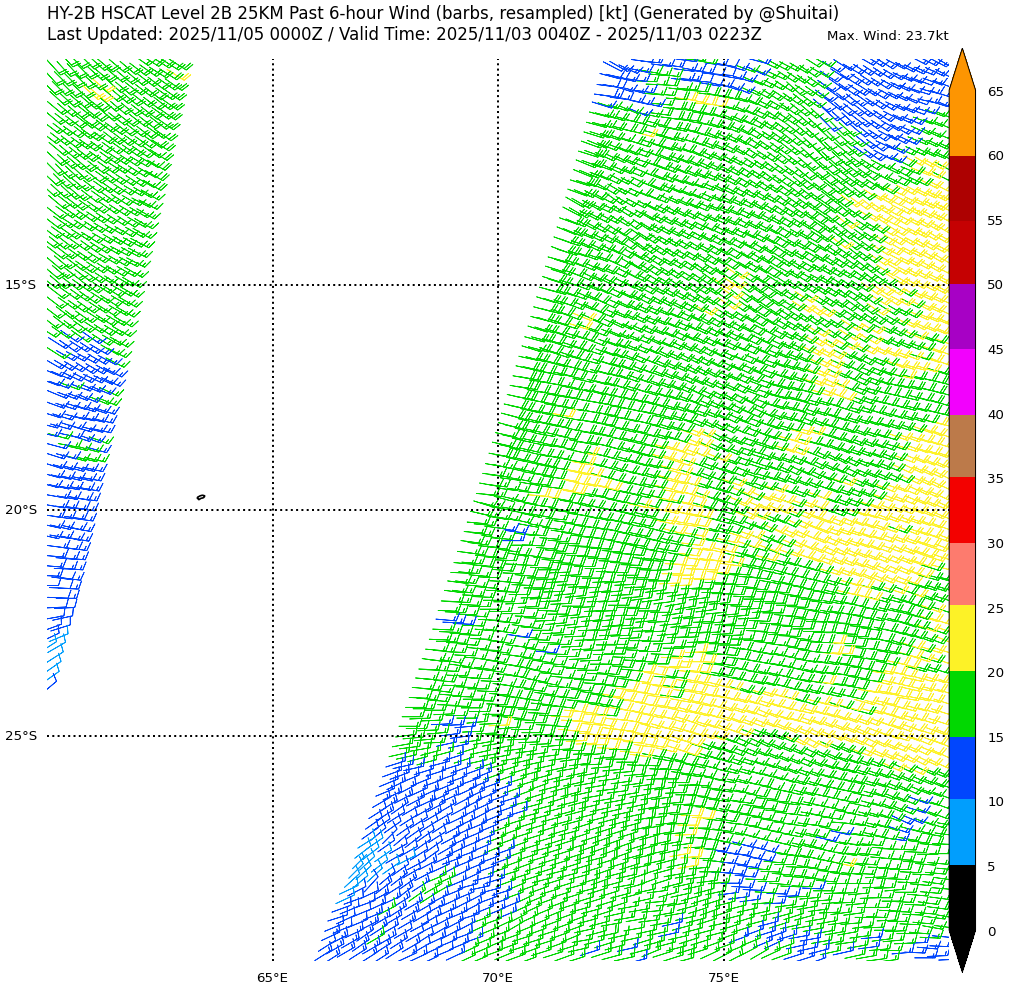Select the 65°E longitude axis label

tap(272, 977)
